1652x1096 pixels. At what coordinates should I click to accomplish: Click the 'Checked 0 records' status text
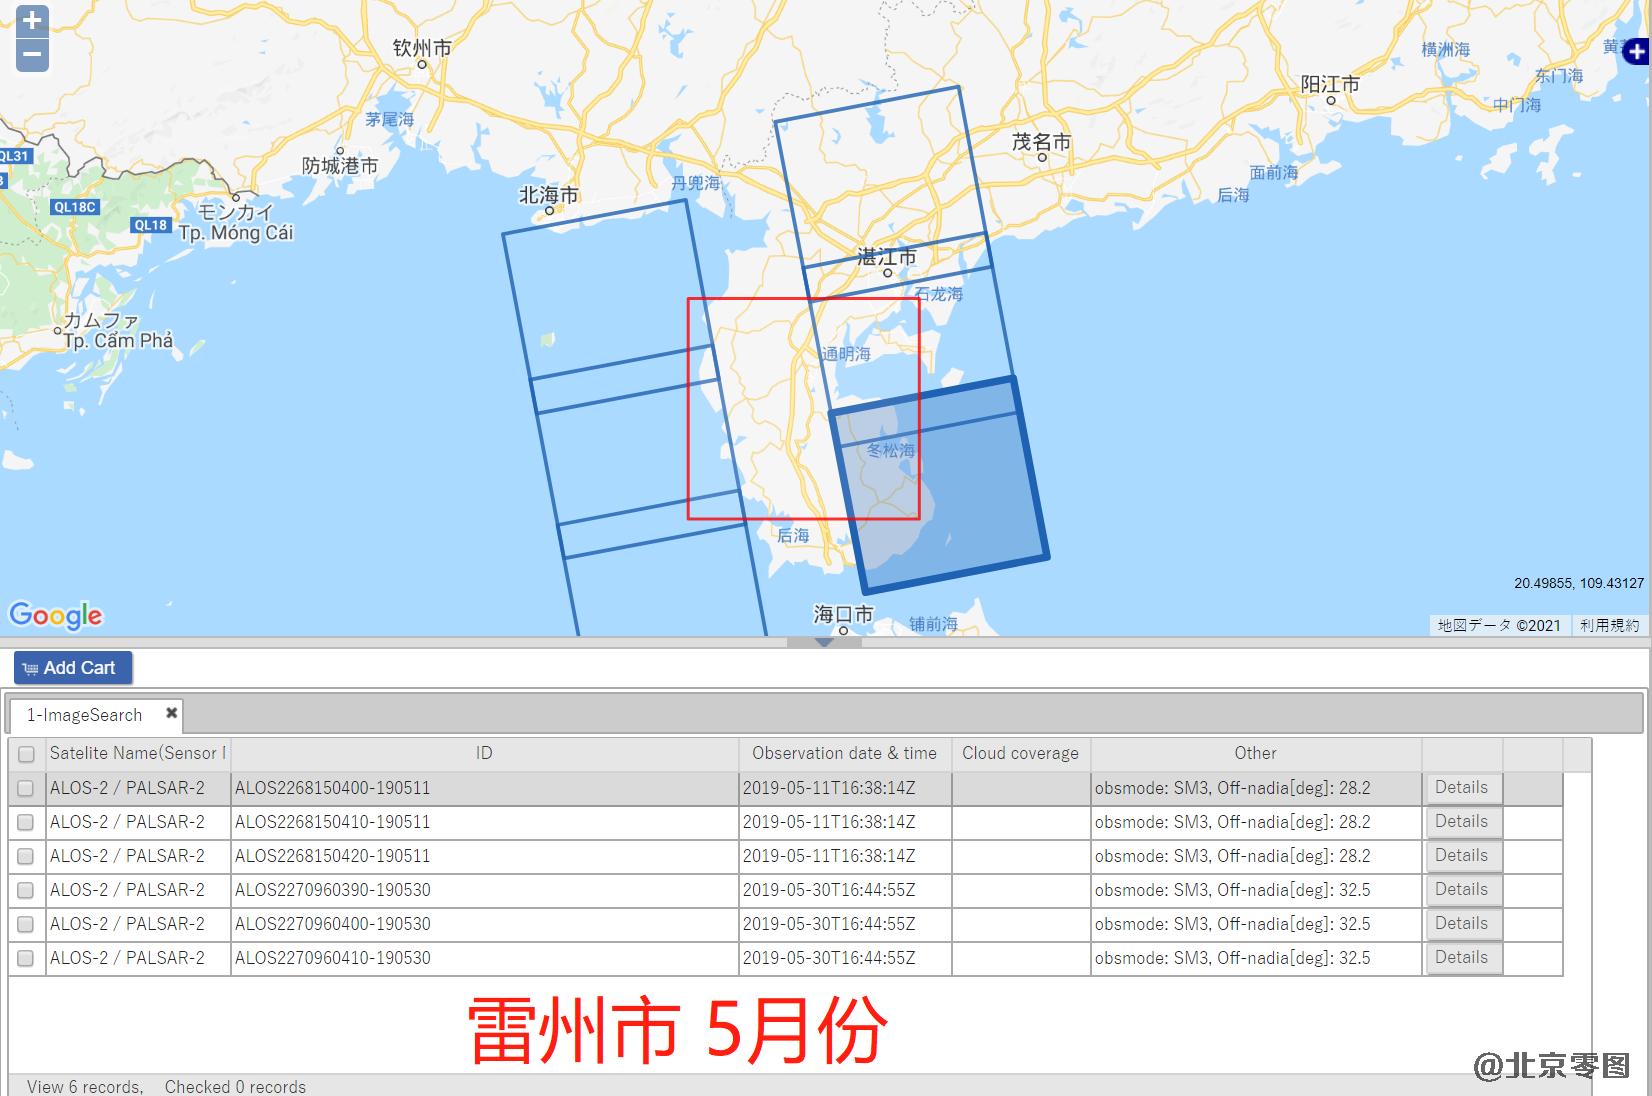pos(235,1086)
